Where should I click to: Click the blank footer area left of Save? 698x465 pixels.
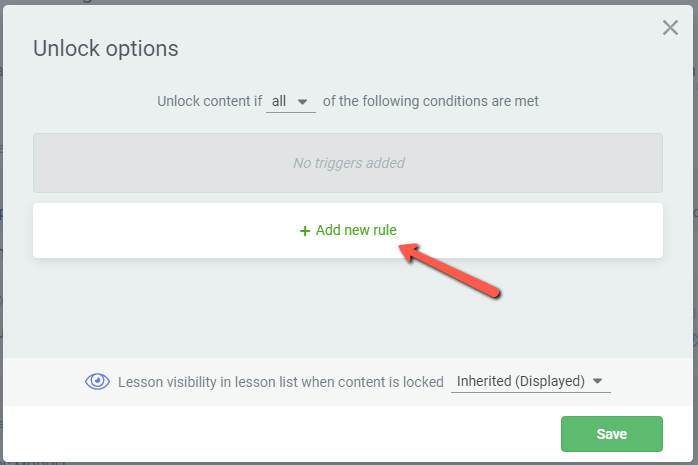point(280,434)
